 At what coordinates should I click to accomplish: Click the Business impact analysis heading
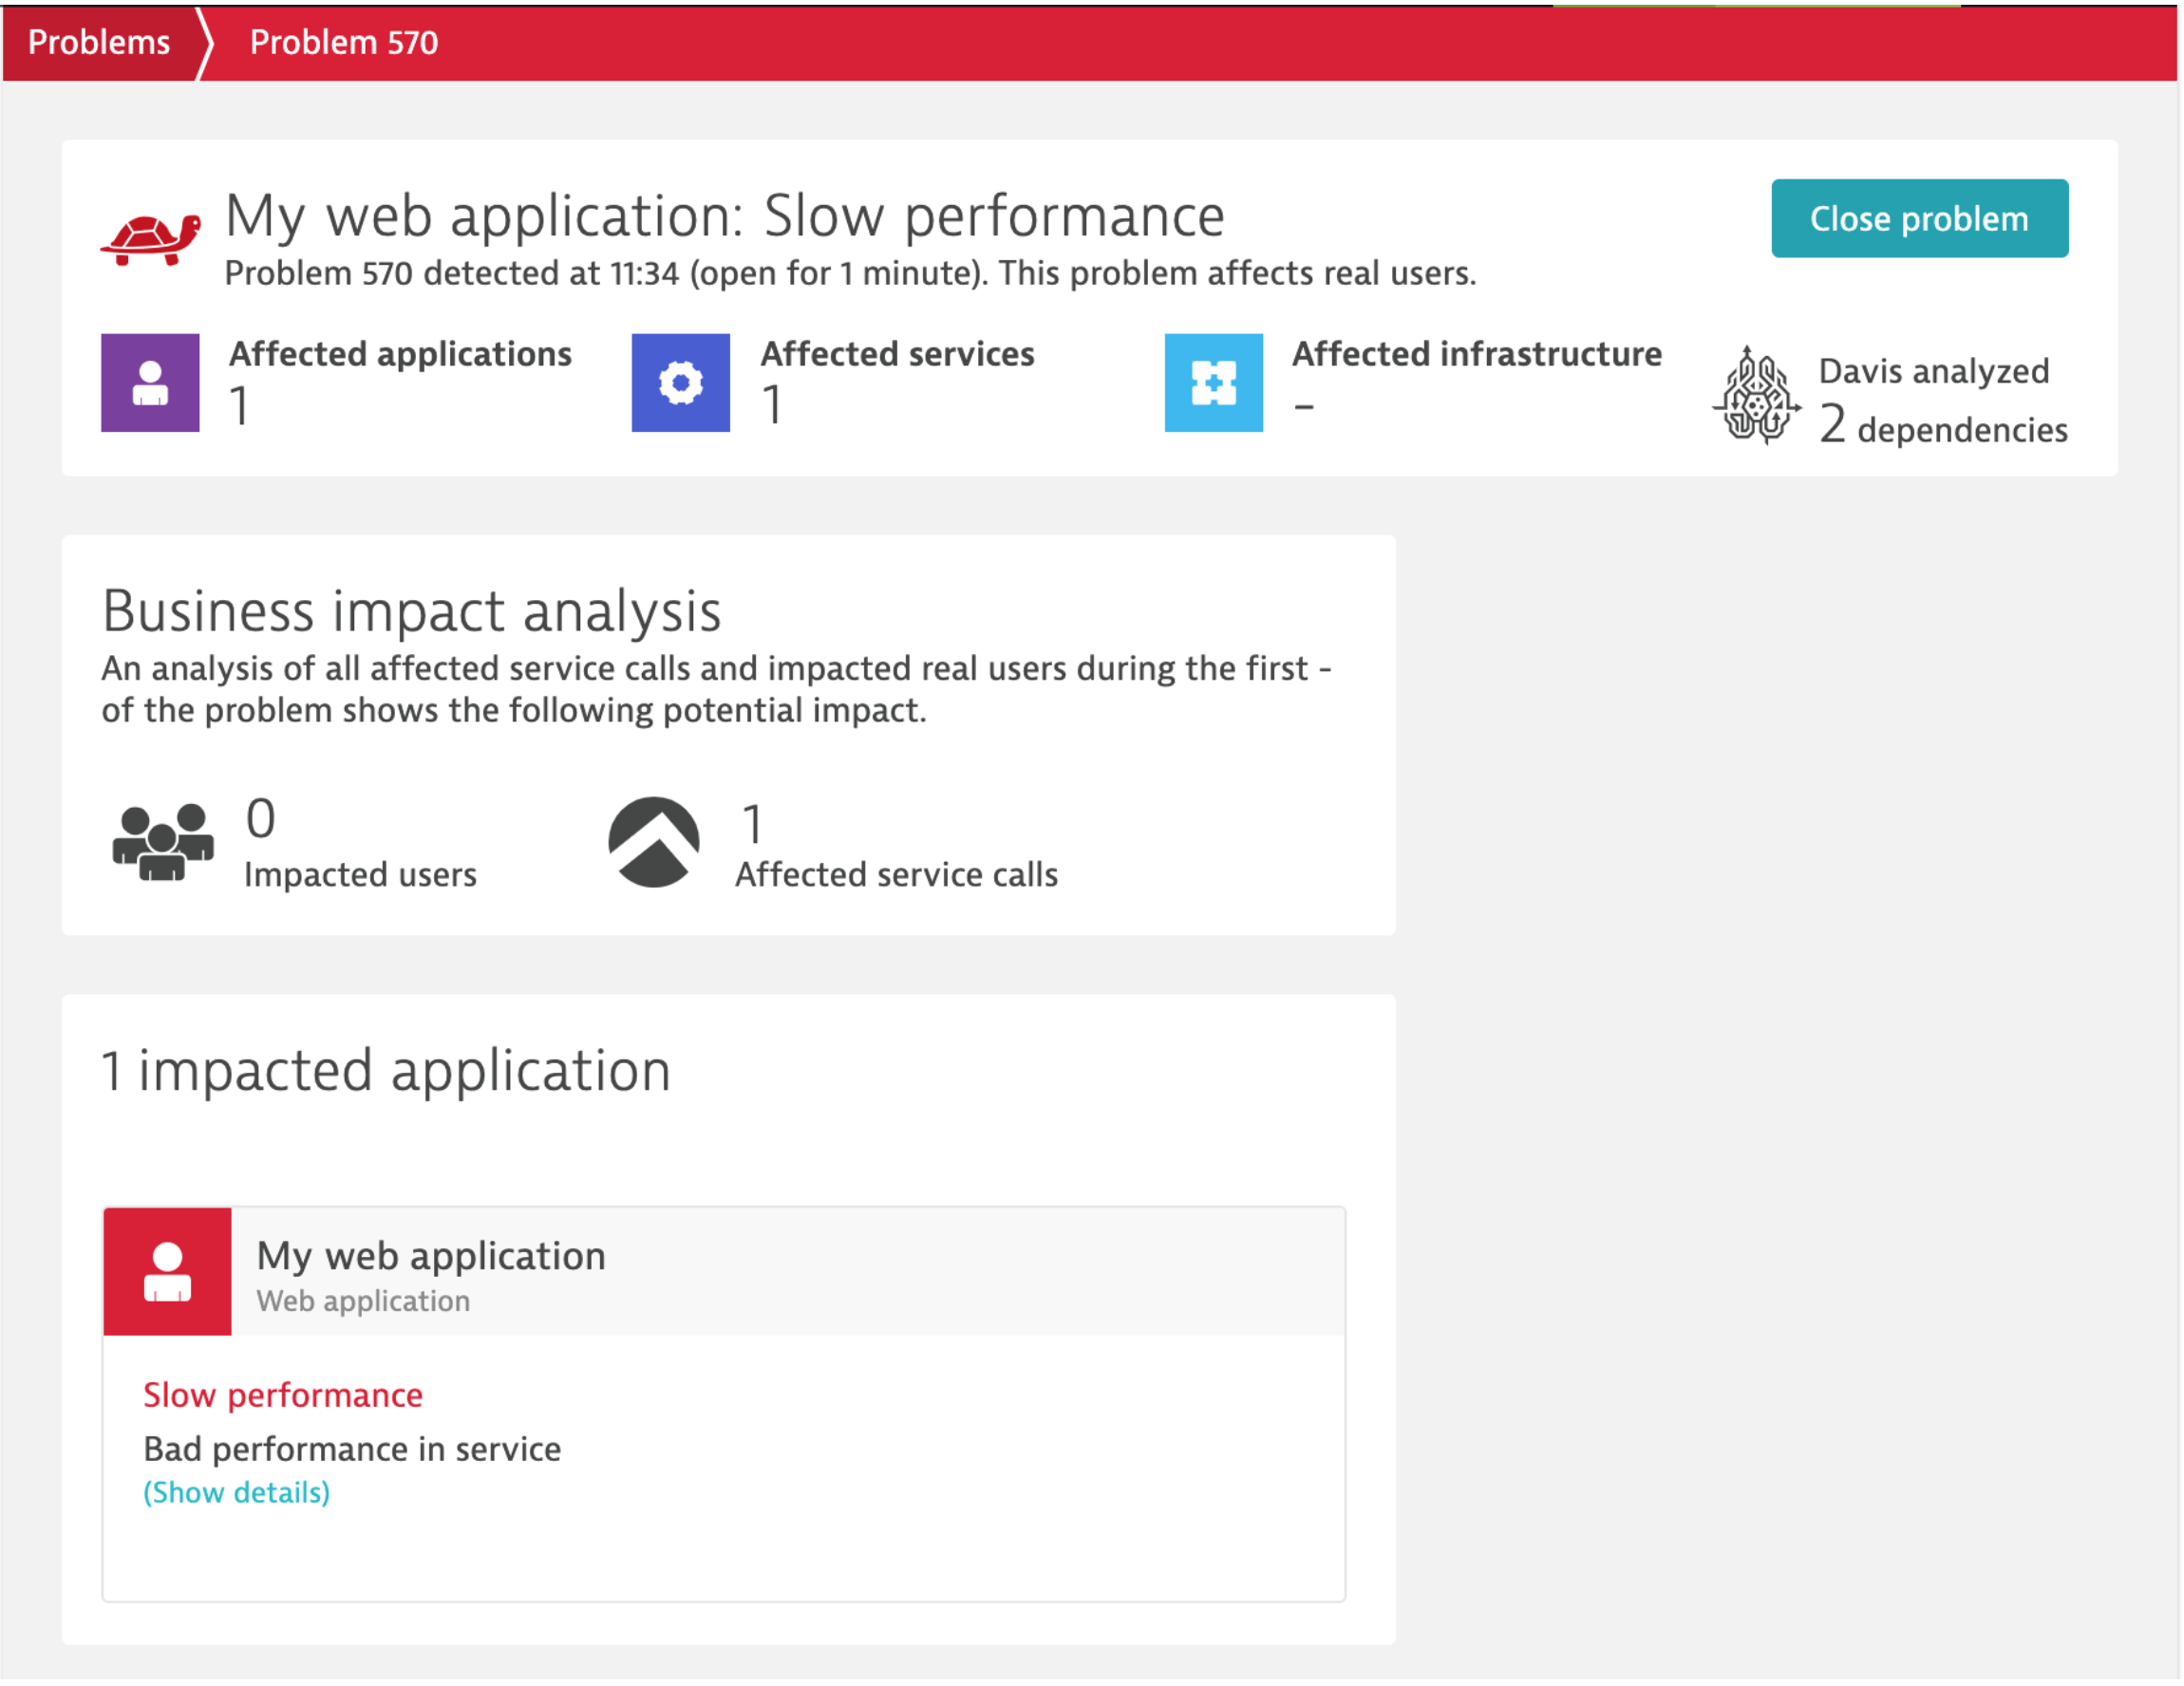pos(411,611)
